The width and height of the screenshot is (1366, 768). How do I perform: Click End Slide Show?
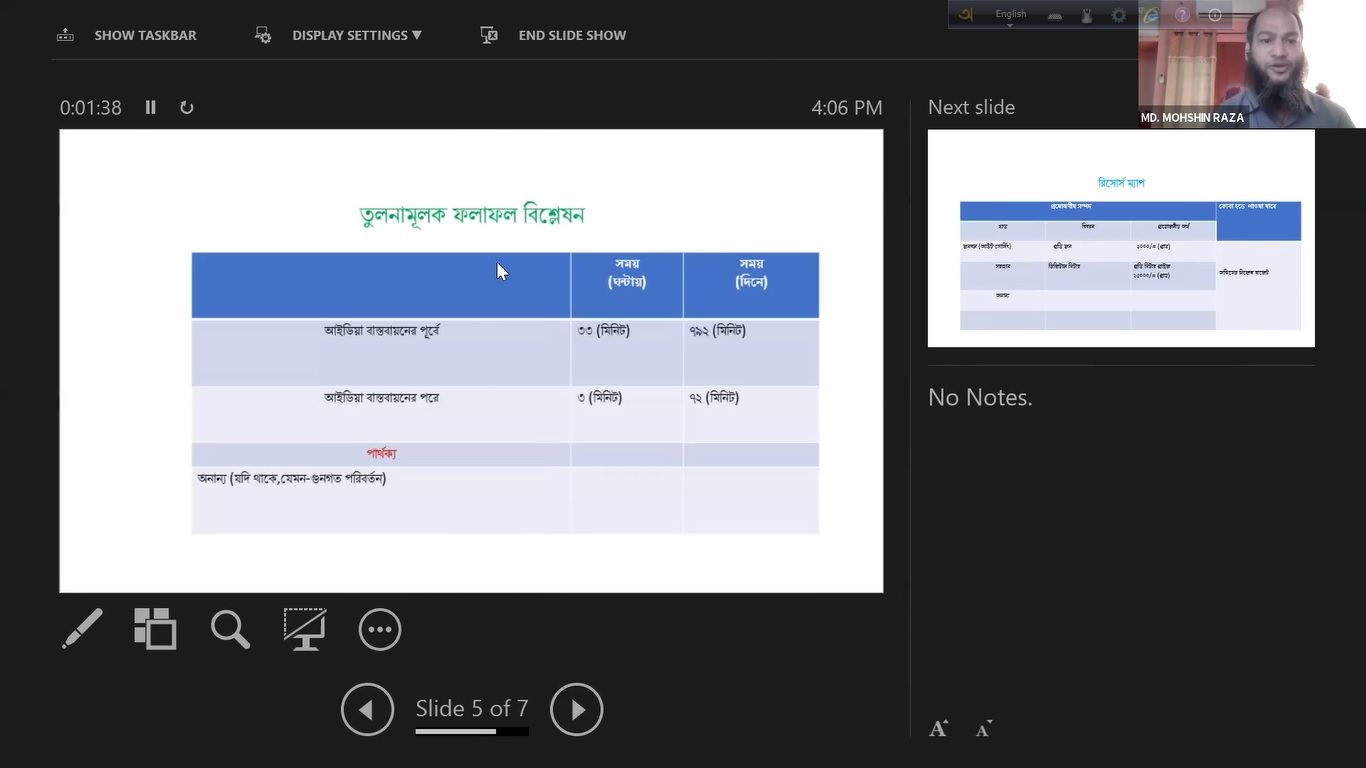pyautogui.click(x=553, y=35)
